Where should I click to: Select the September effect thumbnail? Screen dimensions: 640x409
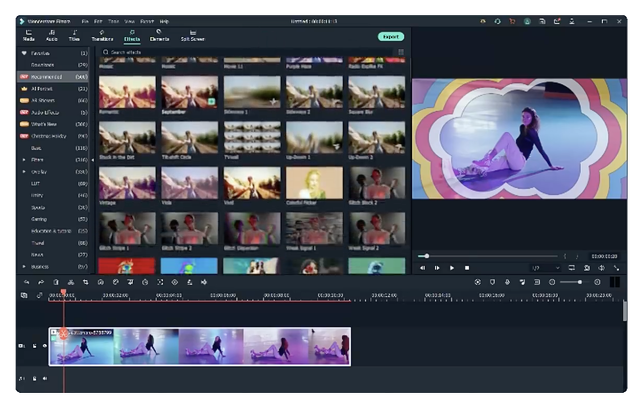pyautogui.click(x=189, y=93)
